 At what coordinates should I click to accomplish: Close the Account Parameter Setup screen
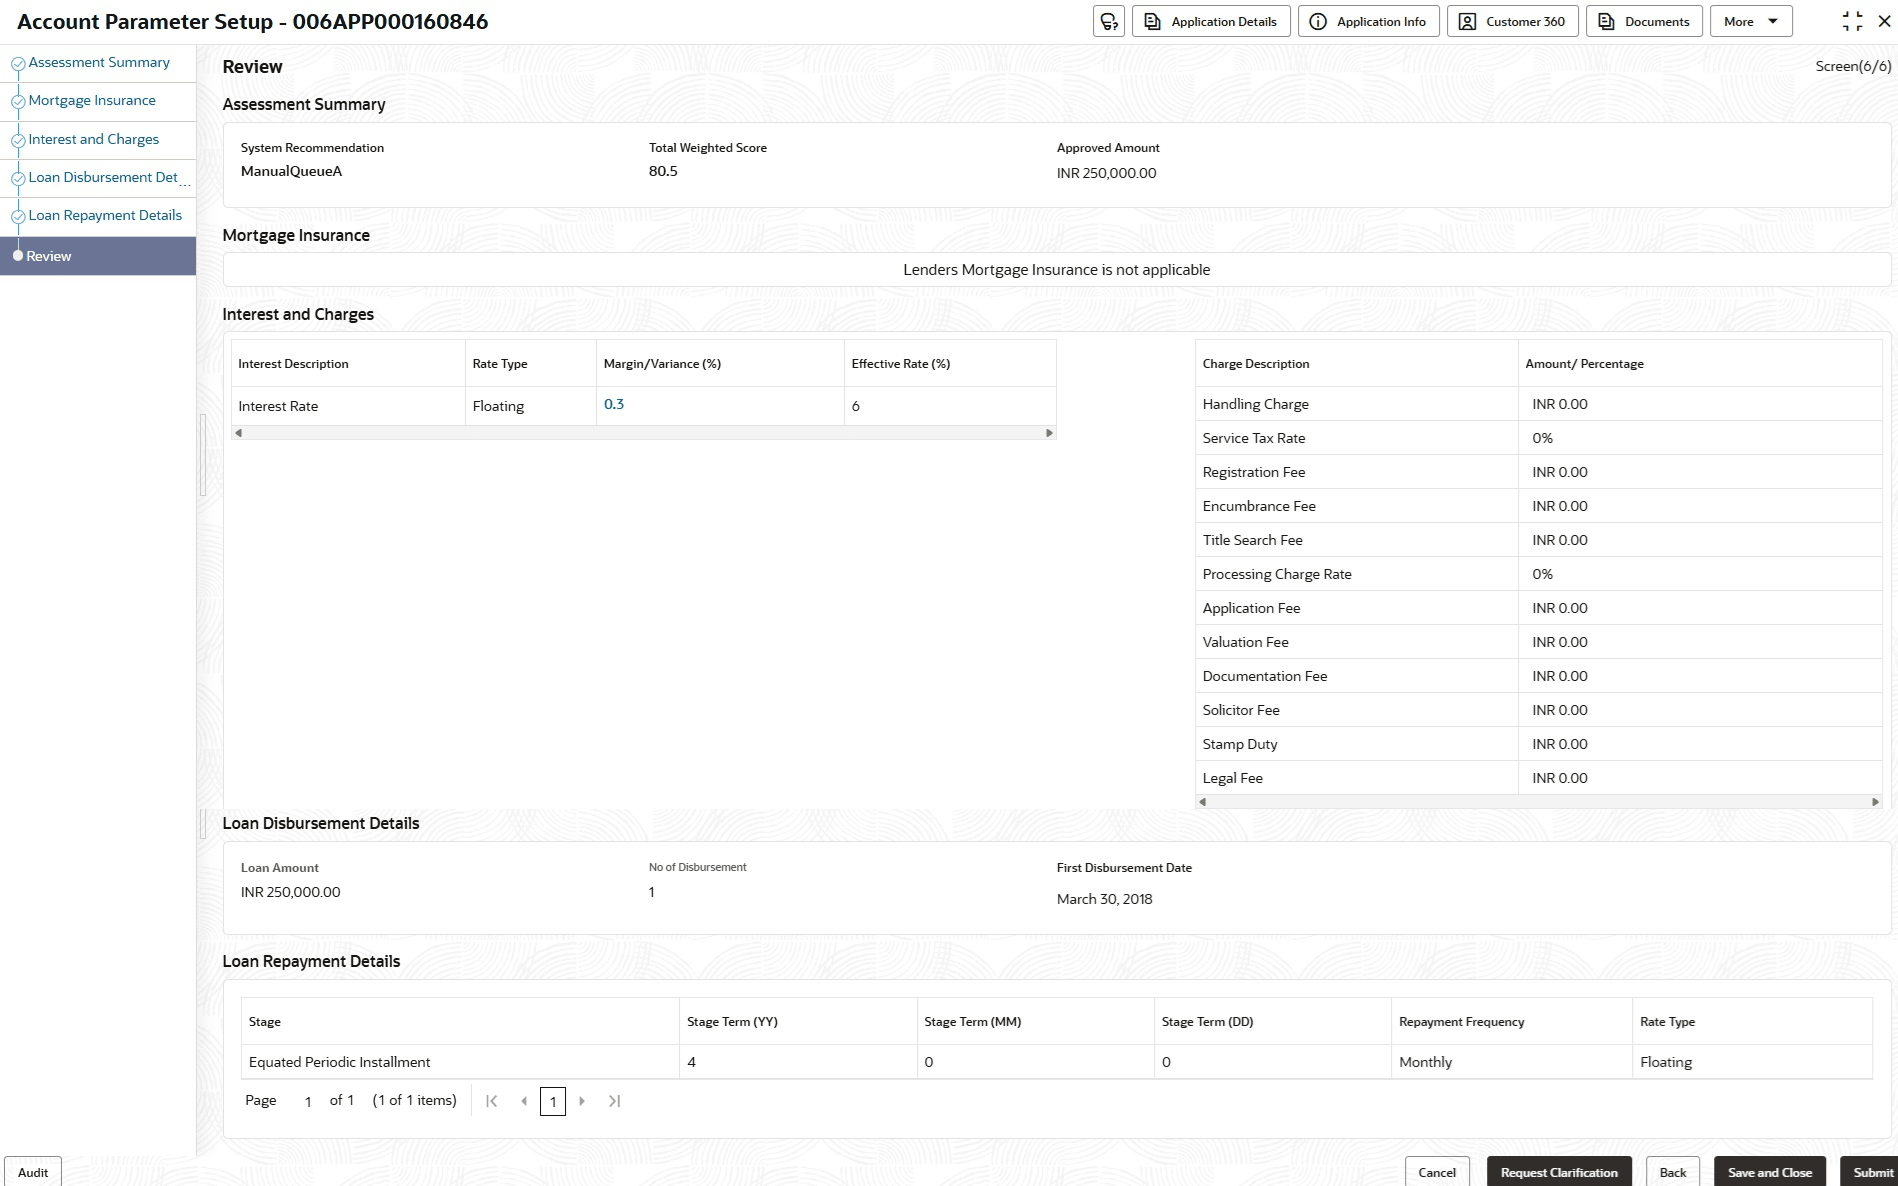(1884, 21)
